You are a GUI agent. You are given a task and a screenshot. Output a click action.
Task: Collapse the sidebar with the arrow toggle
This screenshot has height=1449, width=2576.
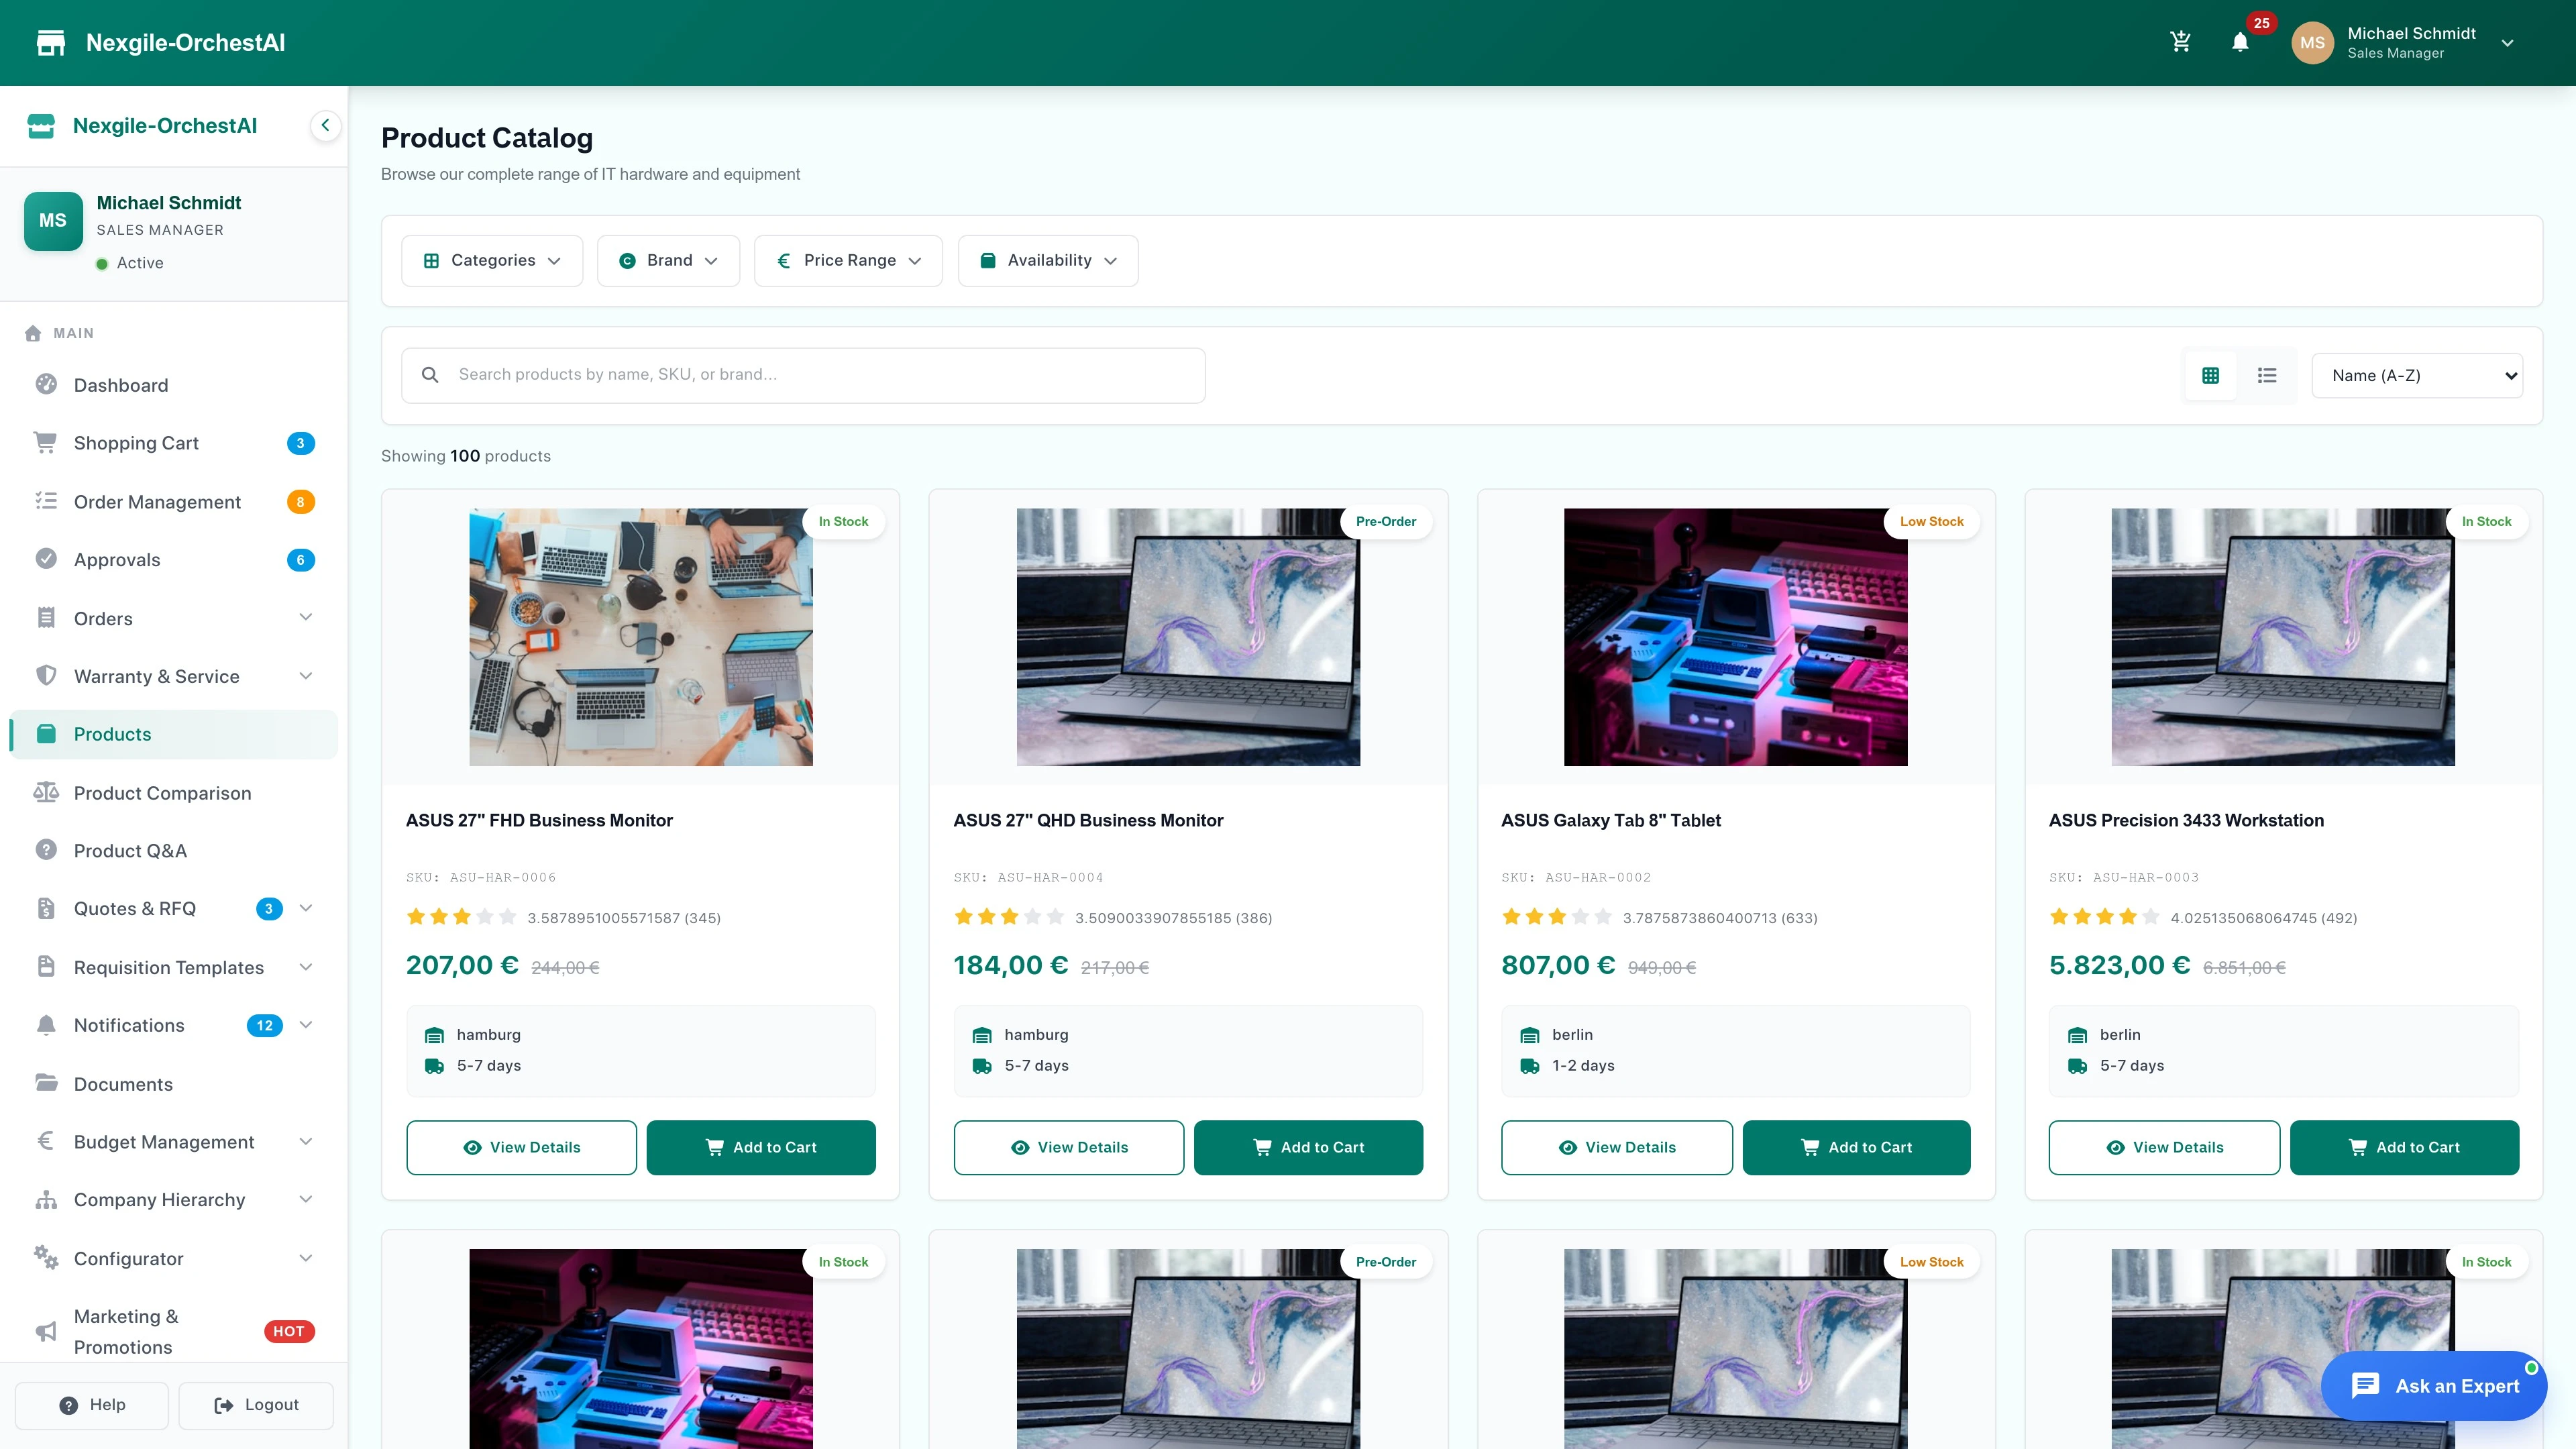(x=325, y=125)
